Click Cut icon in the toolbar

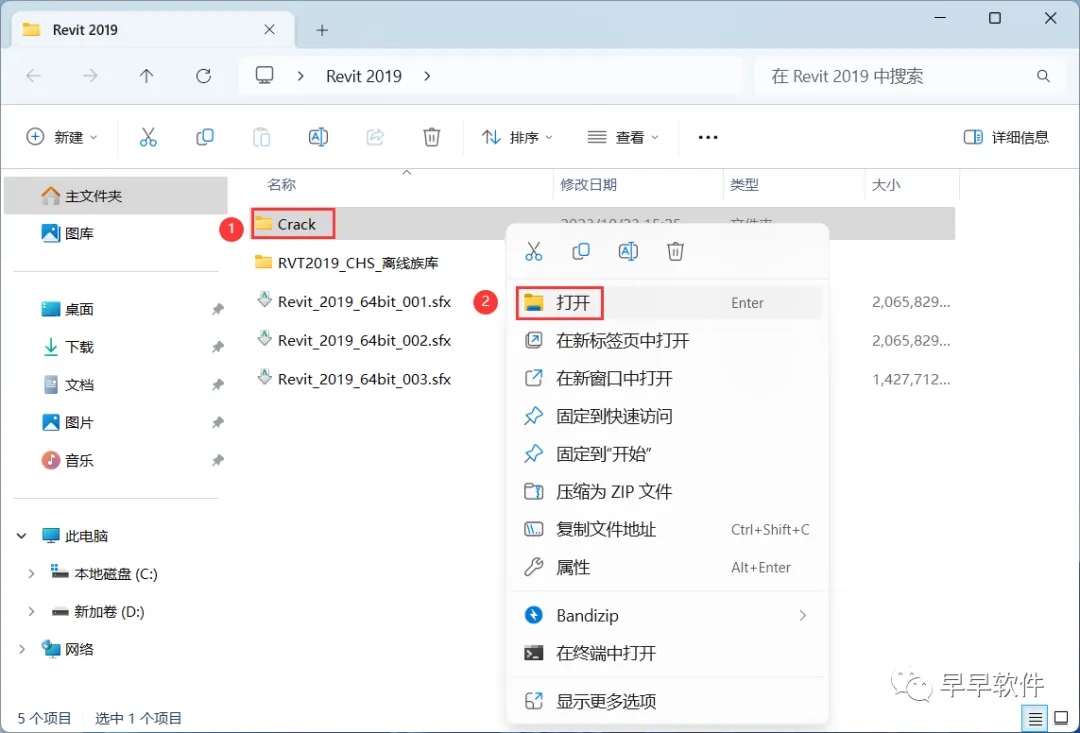pos(148,137)
